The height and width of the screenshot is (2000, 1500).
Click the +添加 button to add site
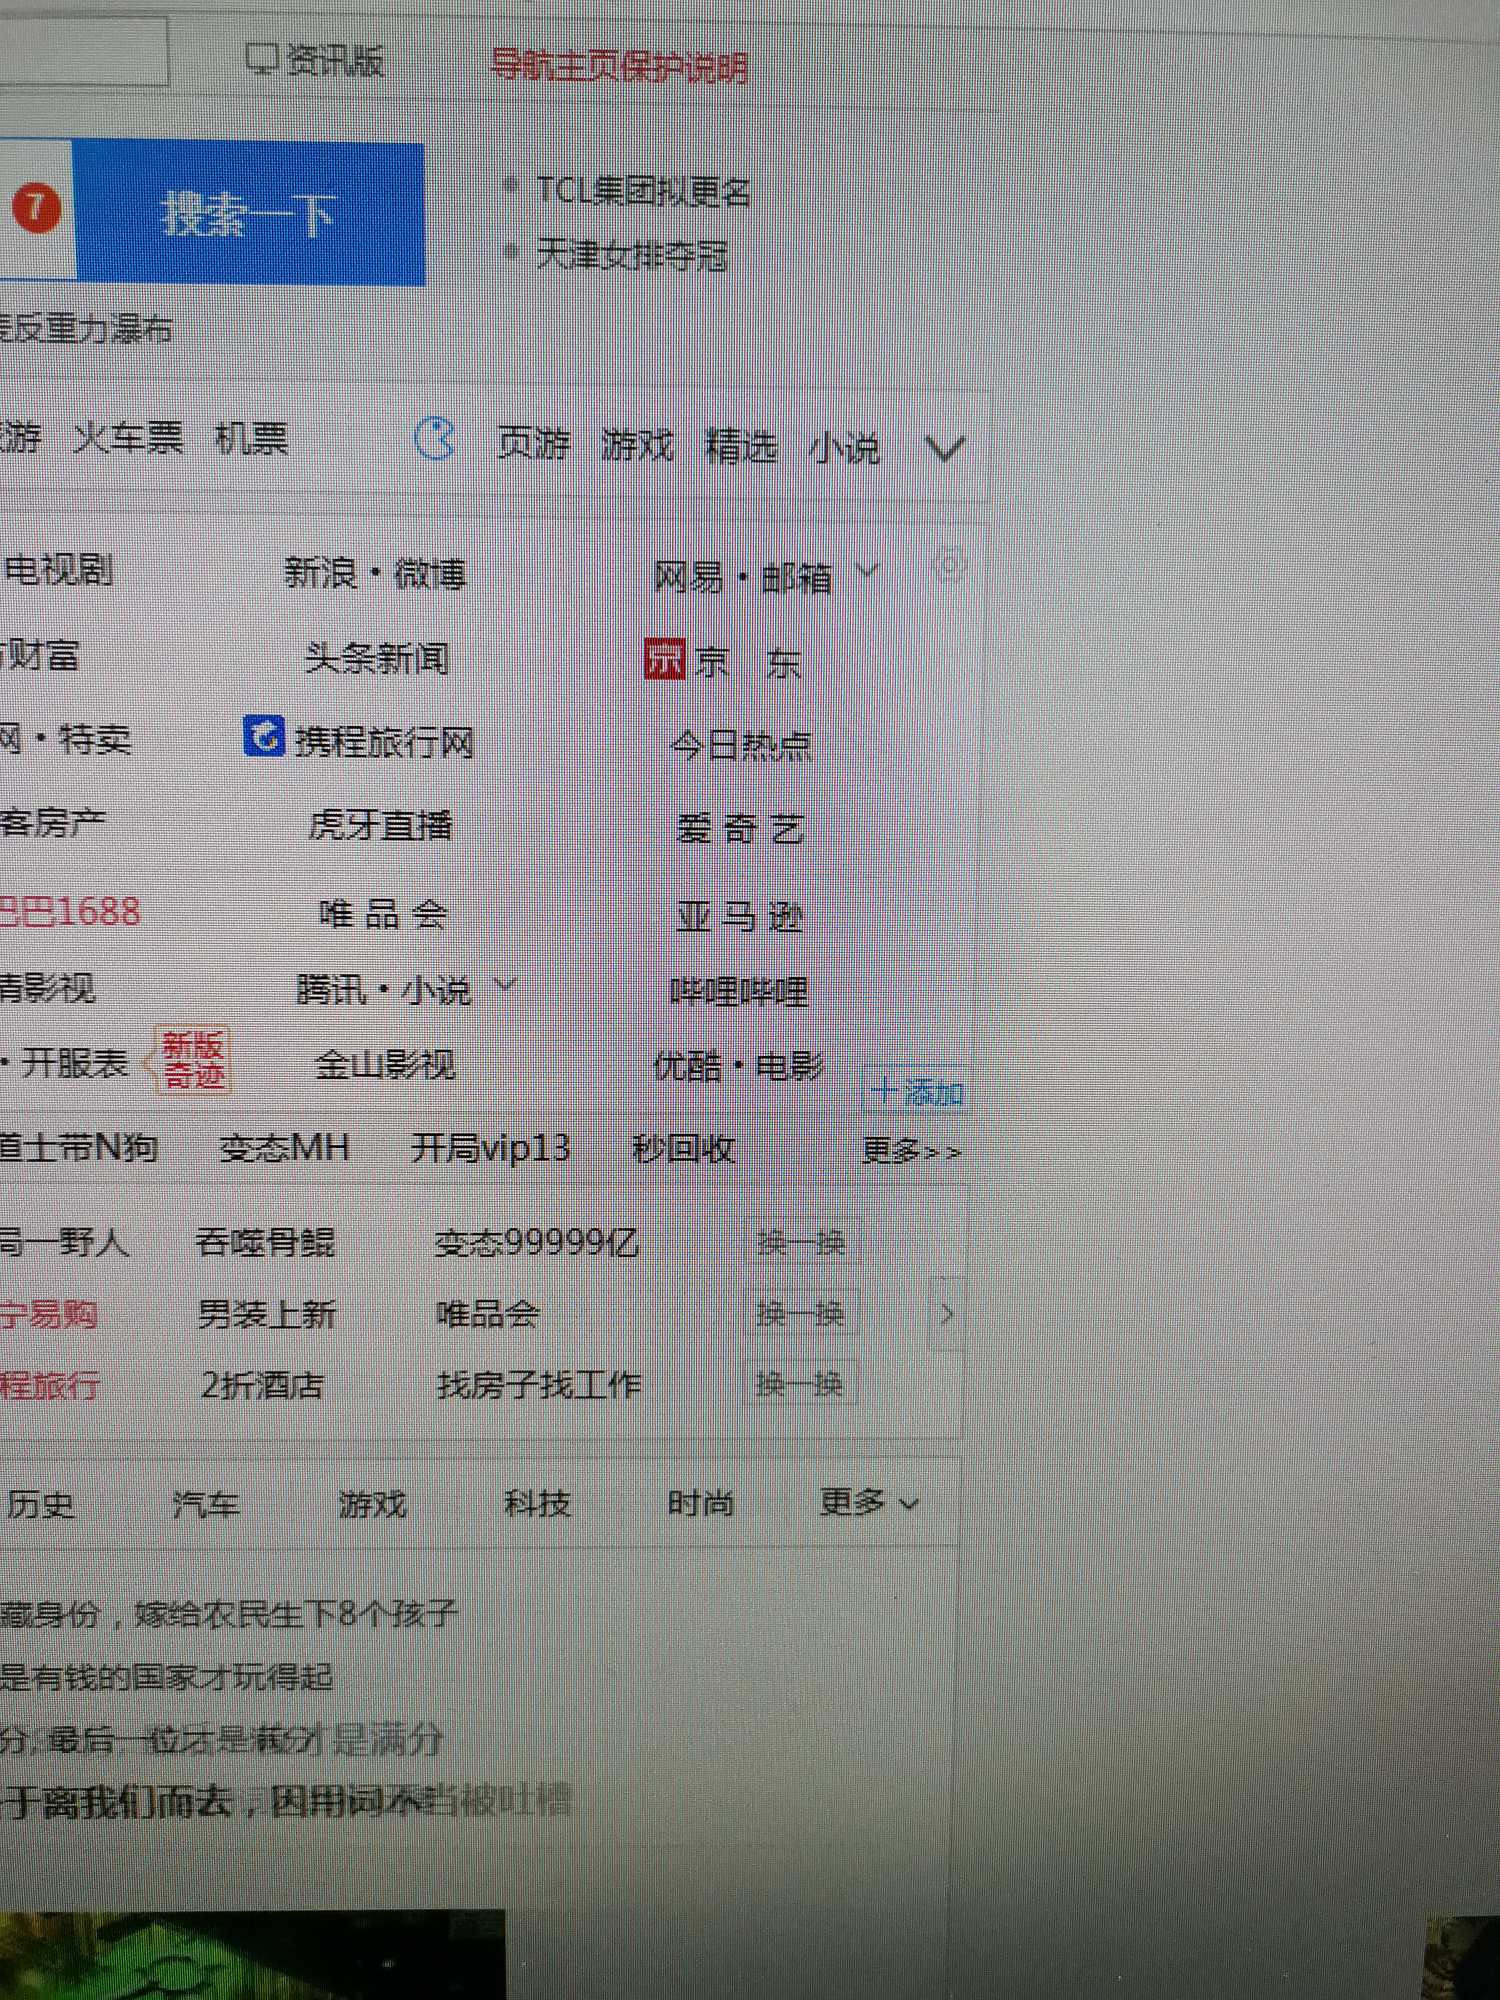[x=917, y=1093]
